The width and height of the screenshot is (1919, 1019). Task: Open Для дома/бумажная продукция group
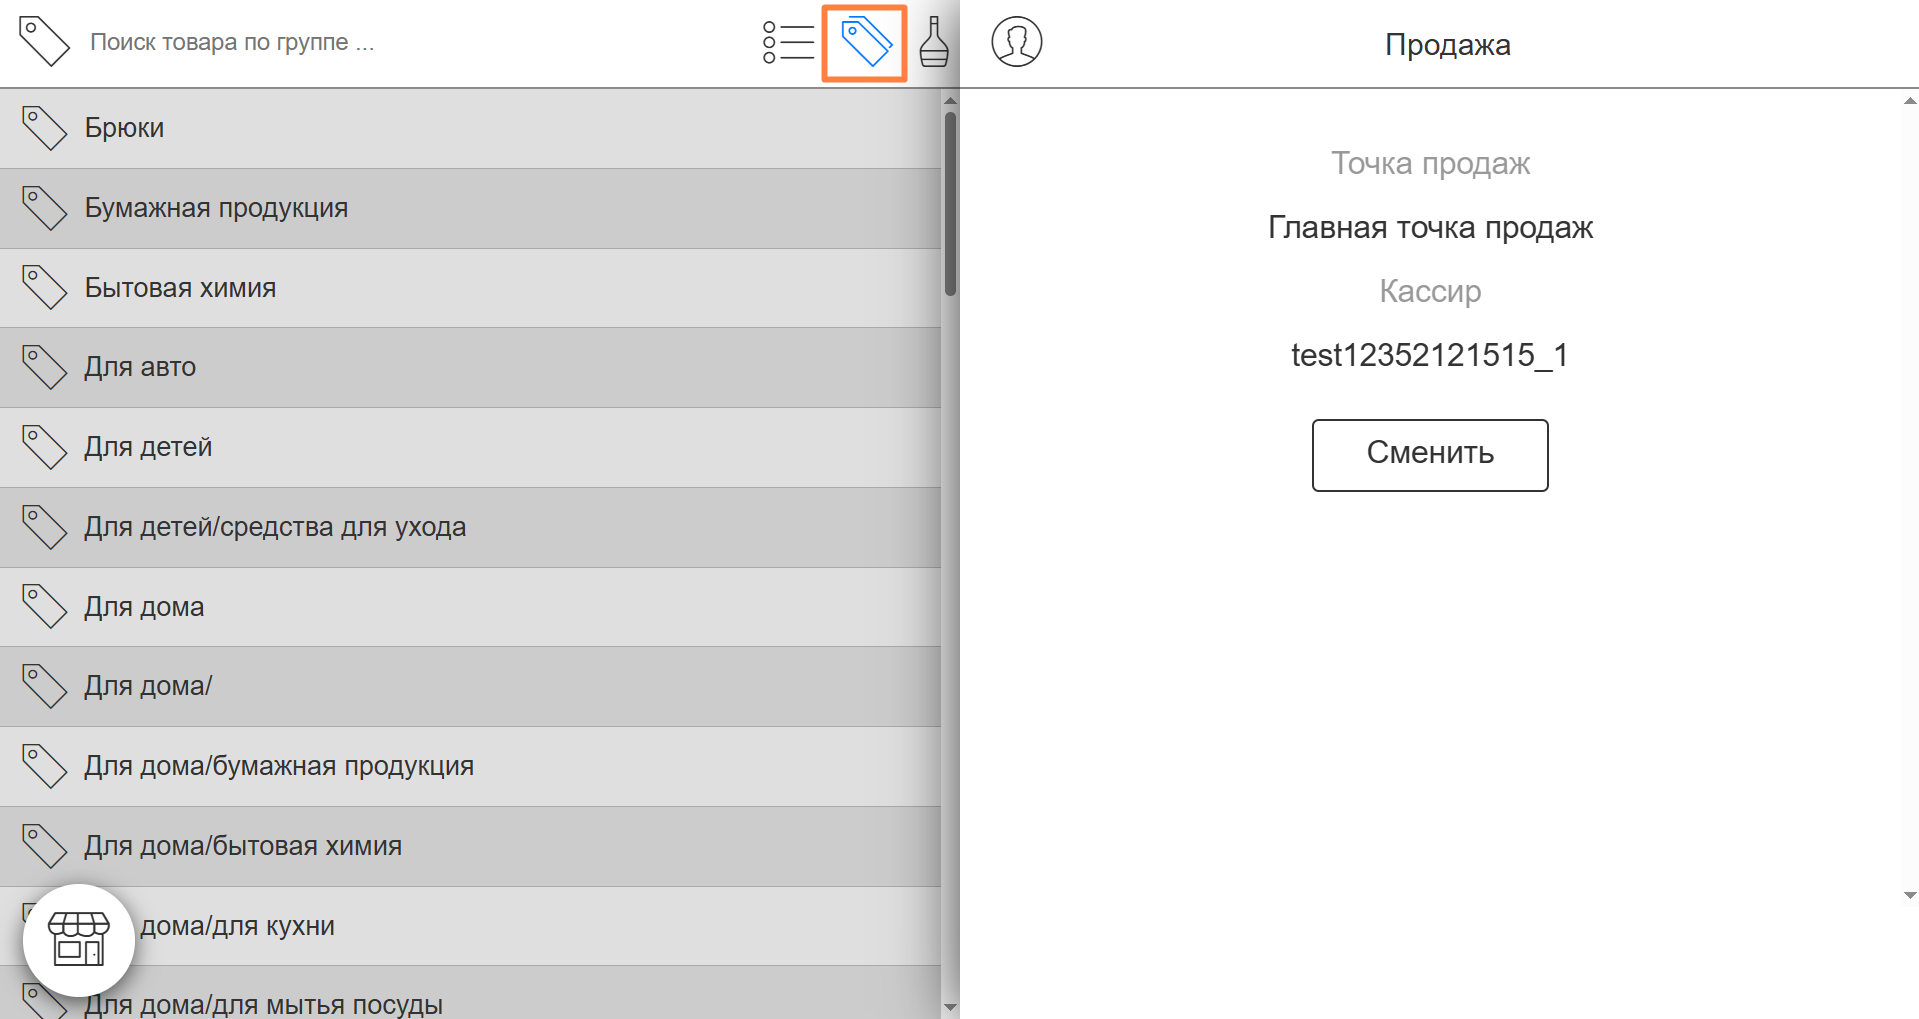[x=470, y=766]
